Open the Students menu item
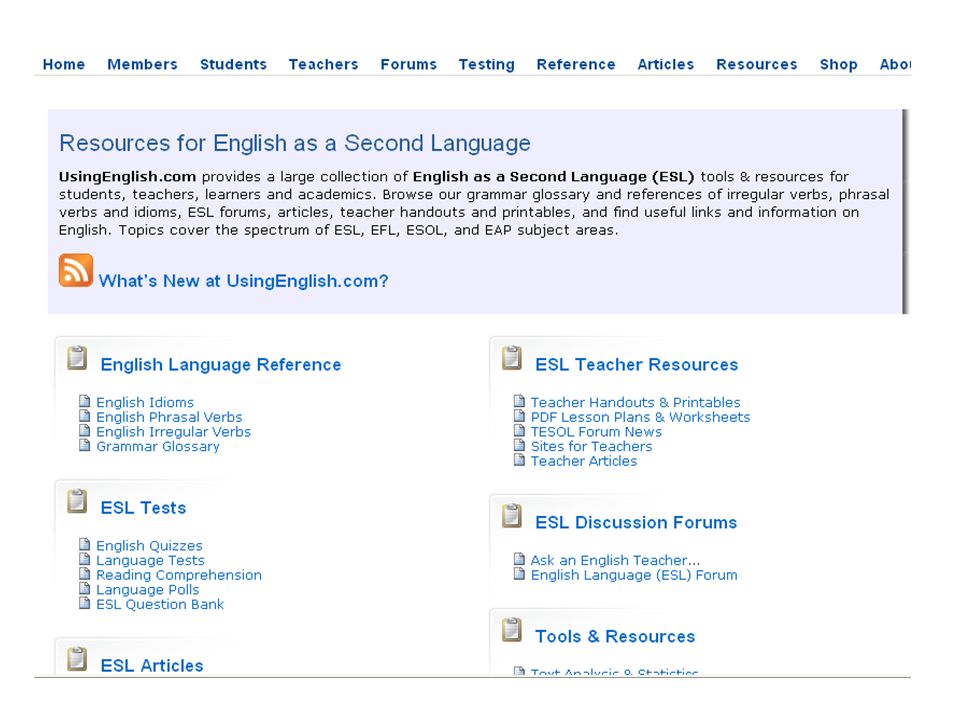Viewport: 960px width, 720px height. (233, 64)
